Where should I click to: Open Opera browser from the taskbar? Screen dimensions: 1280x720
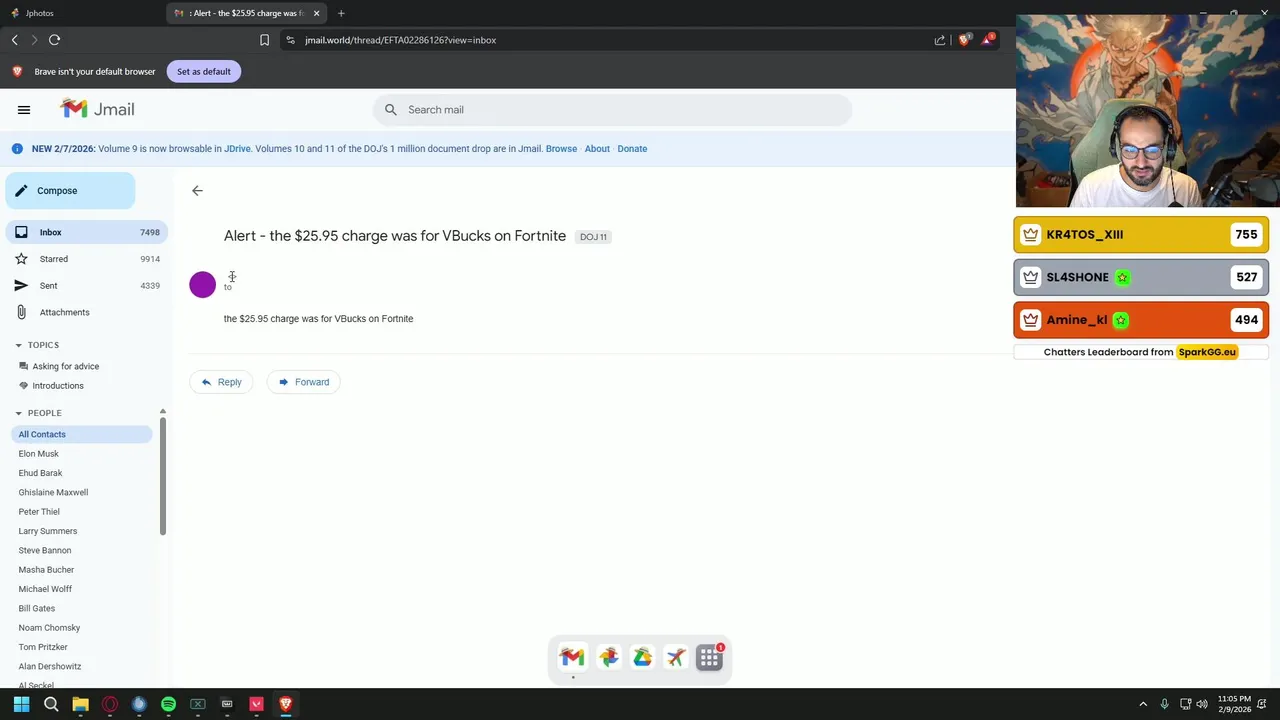coord(110,704)
